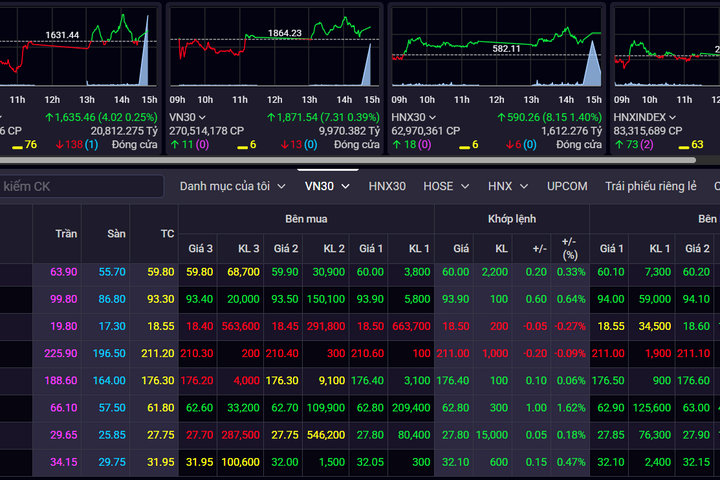Click the +/- (%) column header
This screenshot has height=480, width=720.
[568, 247]
